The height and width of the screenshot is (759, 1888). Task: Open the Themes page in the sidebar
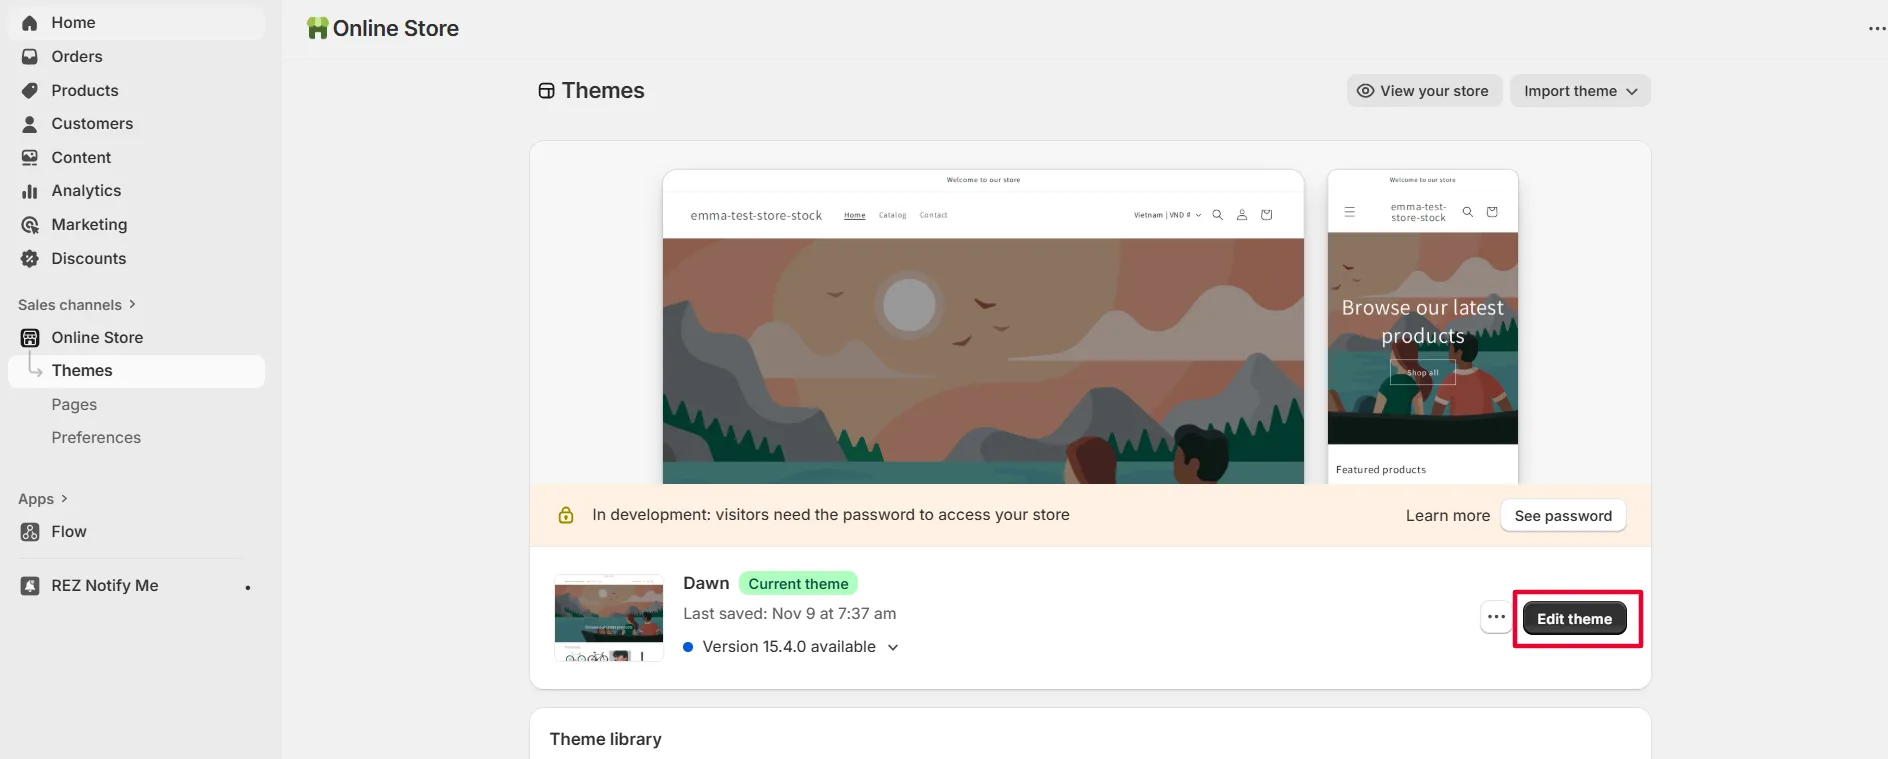(137, 371)
